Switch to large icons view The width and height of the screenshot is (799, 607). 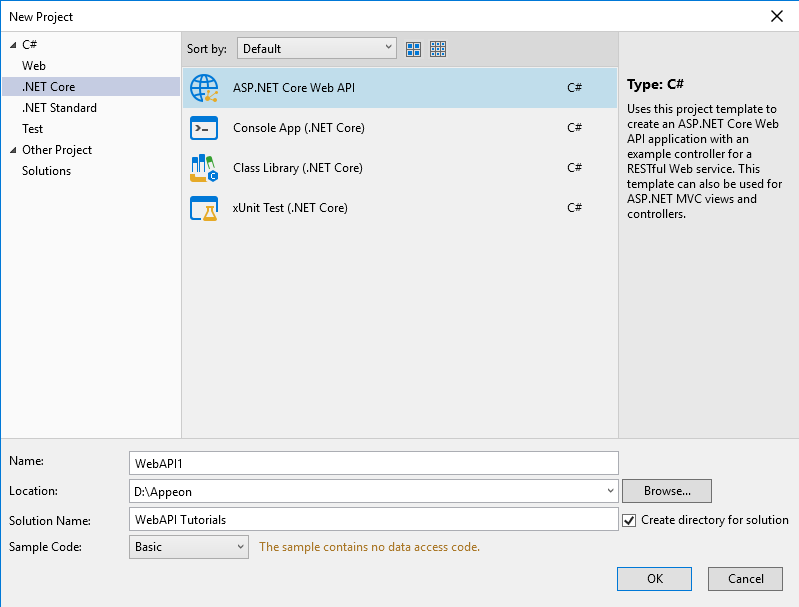click(414, 49)
